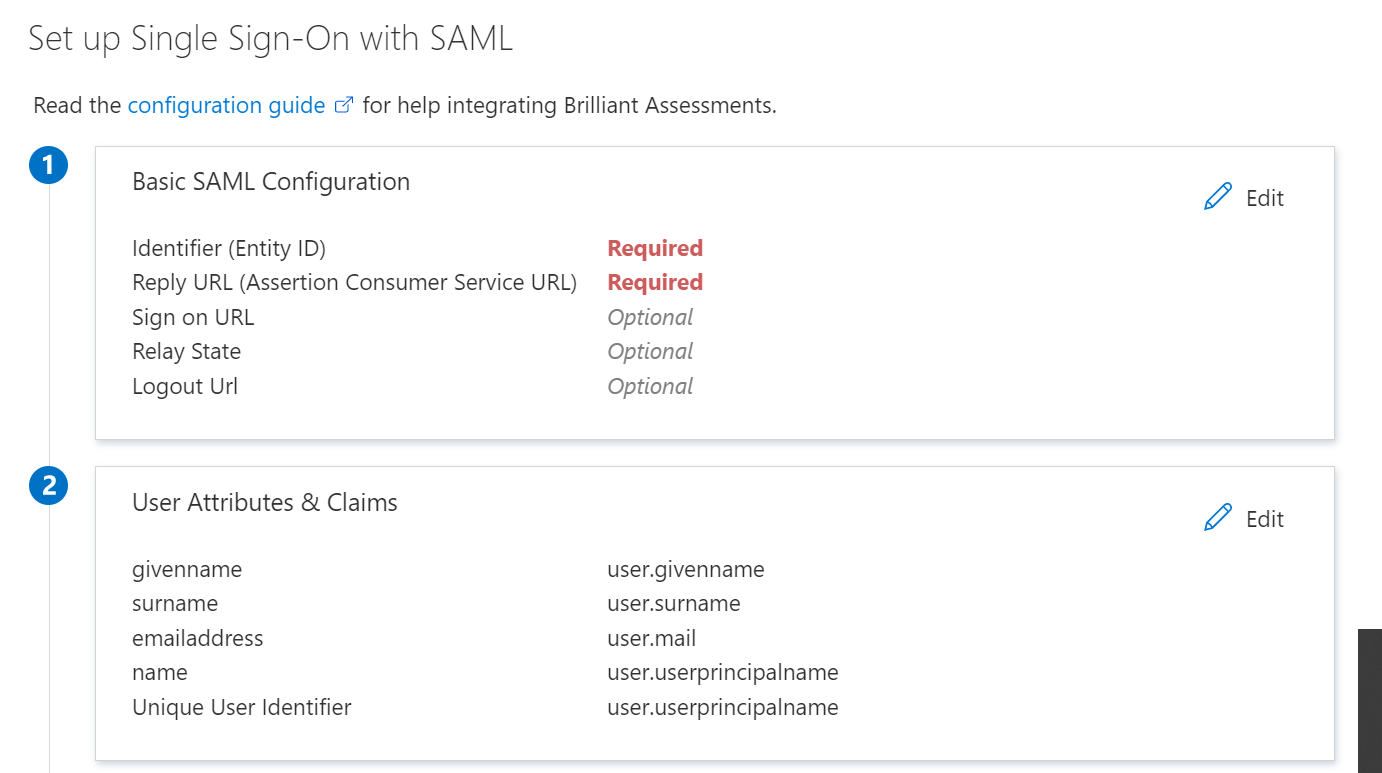Click the Logout Url Optional value
The height and width of the screenshot is (773, 1382).
coord(650,386)
